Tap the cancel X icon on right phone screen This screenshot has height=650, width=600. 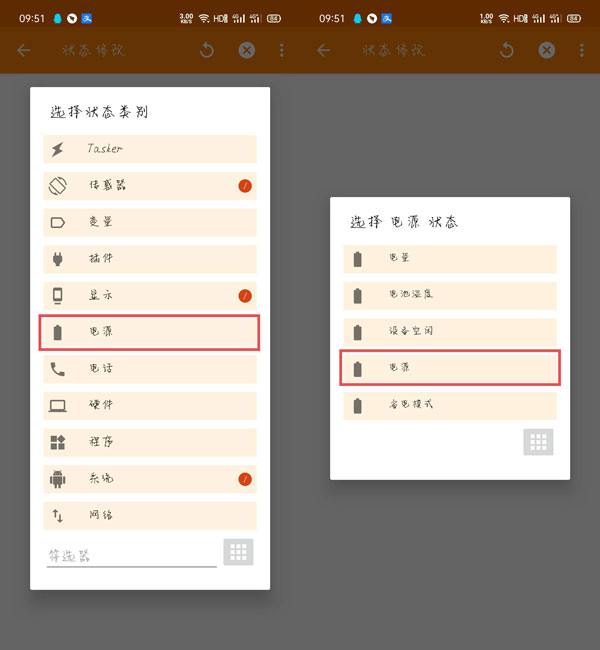coord(547,51)
